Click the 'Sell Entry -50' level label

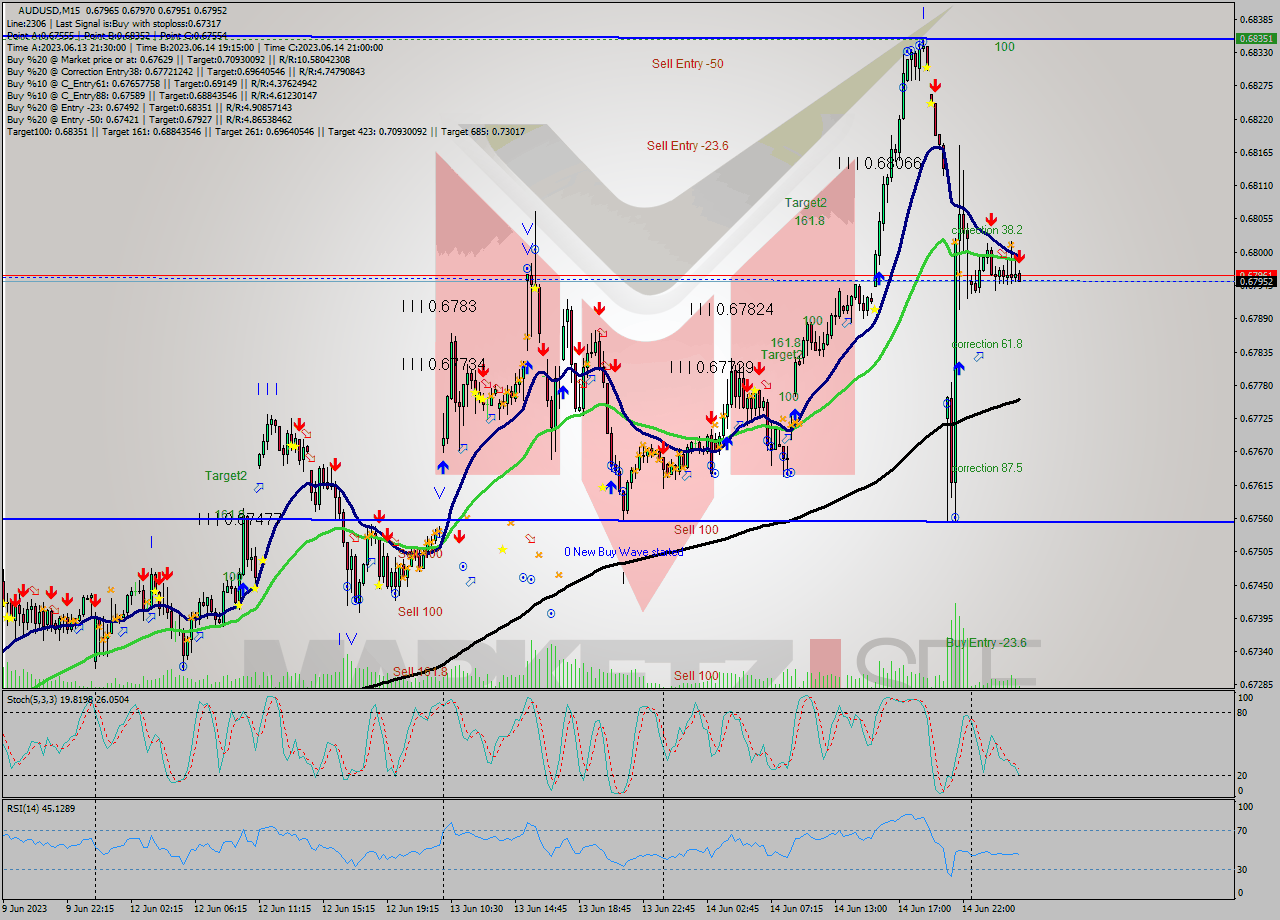coord(687,63)
